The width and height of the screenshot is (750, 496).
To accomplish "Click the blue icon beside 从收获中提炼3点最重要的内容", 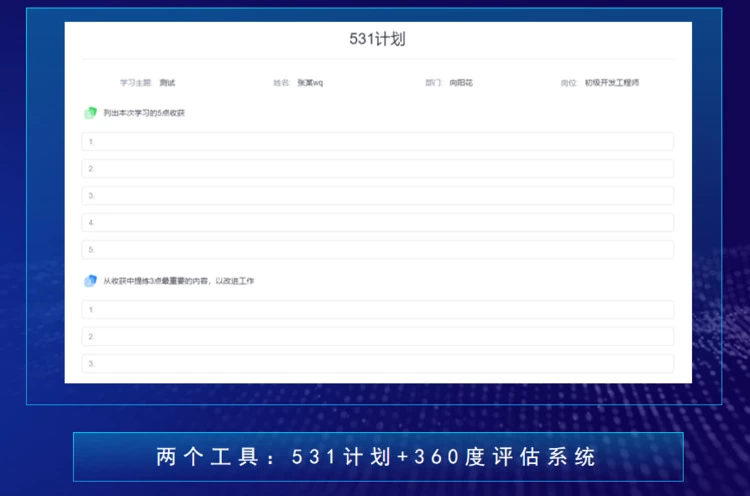I will pyautogui.click(x=90, y=281).
